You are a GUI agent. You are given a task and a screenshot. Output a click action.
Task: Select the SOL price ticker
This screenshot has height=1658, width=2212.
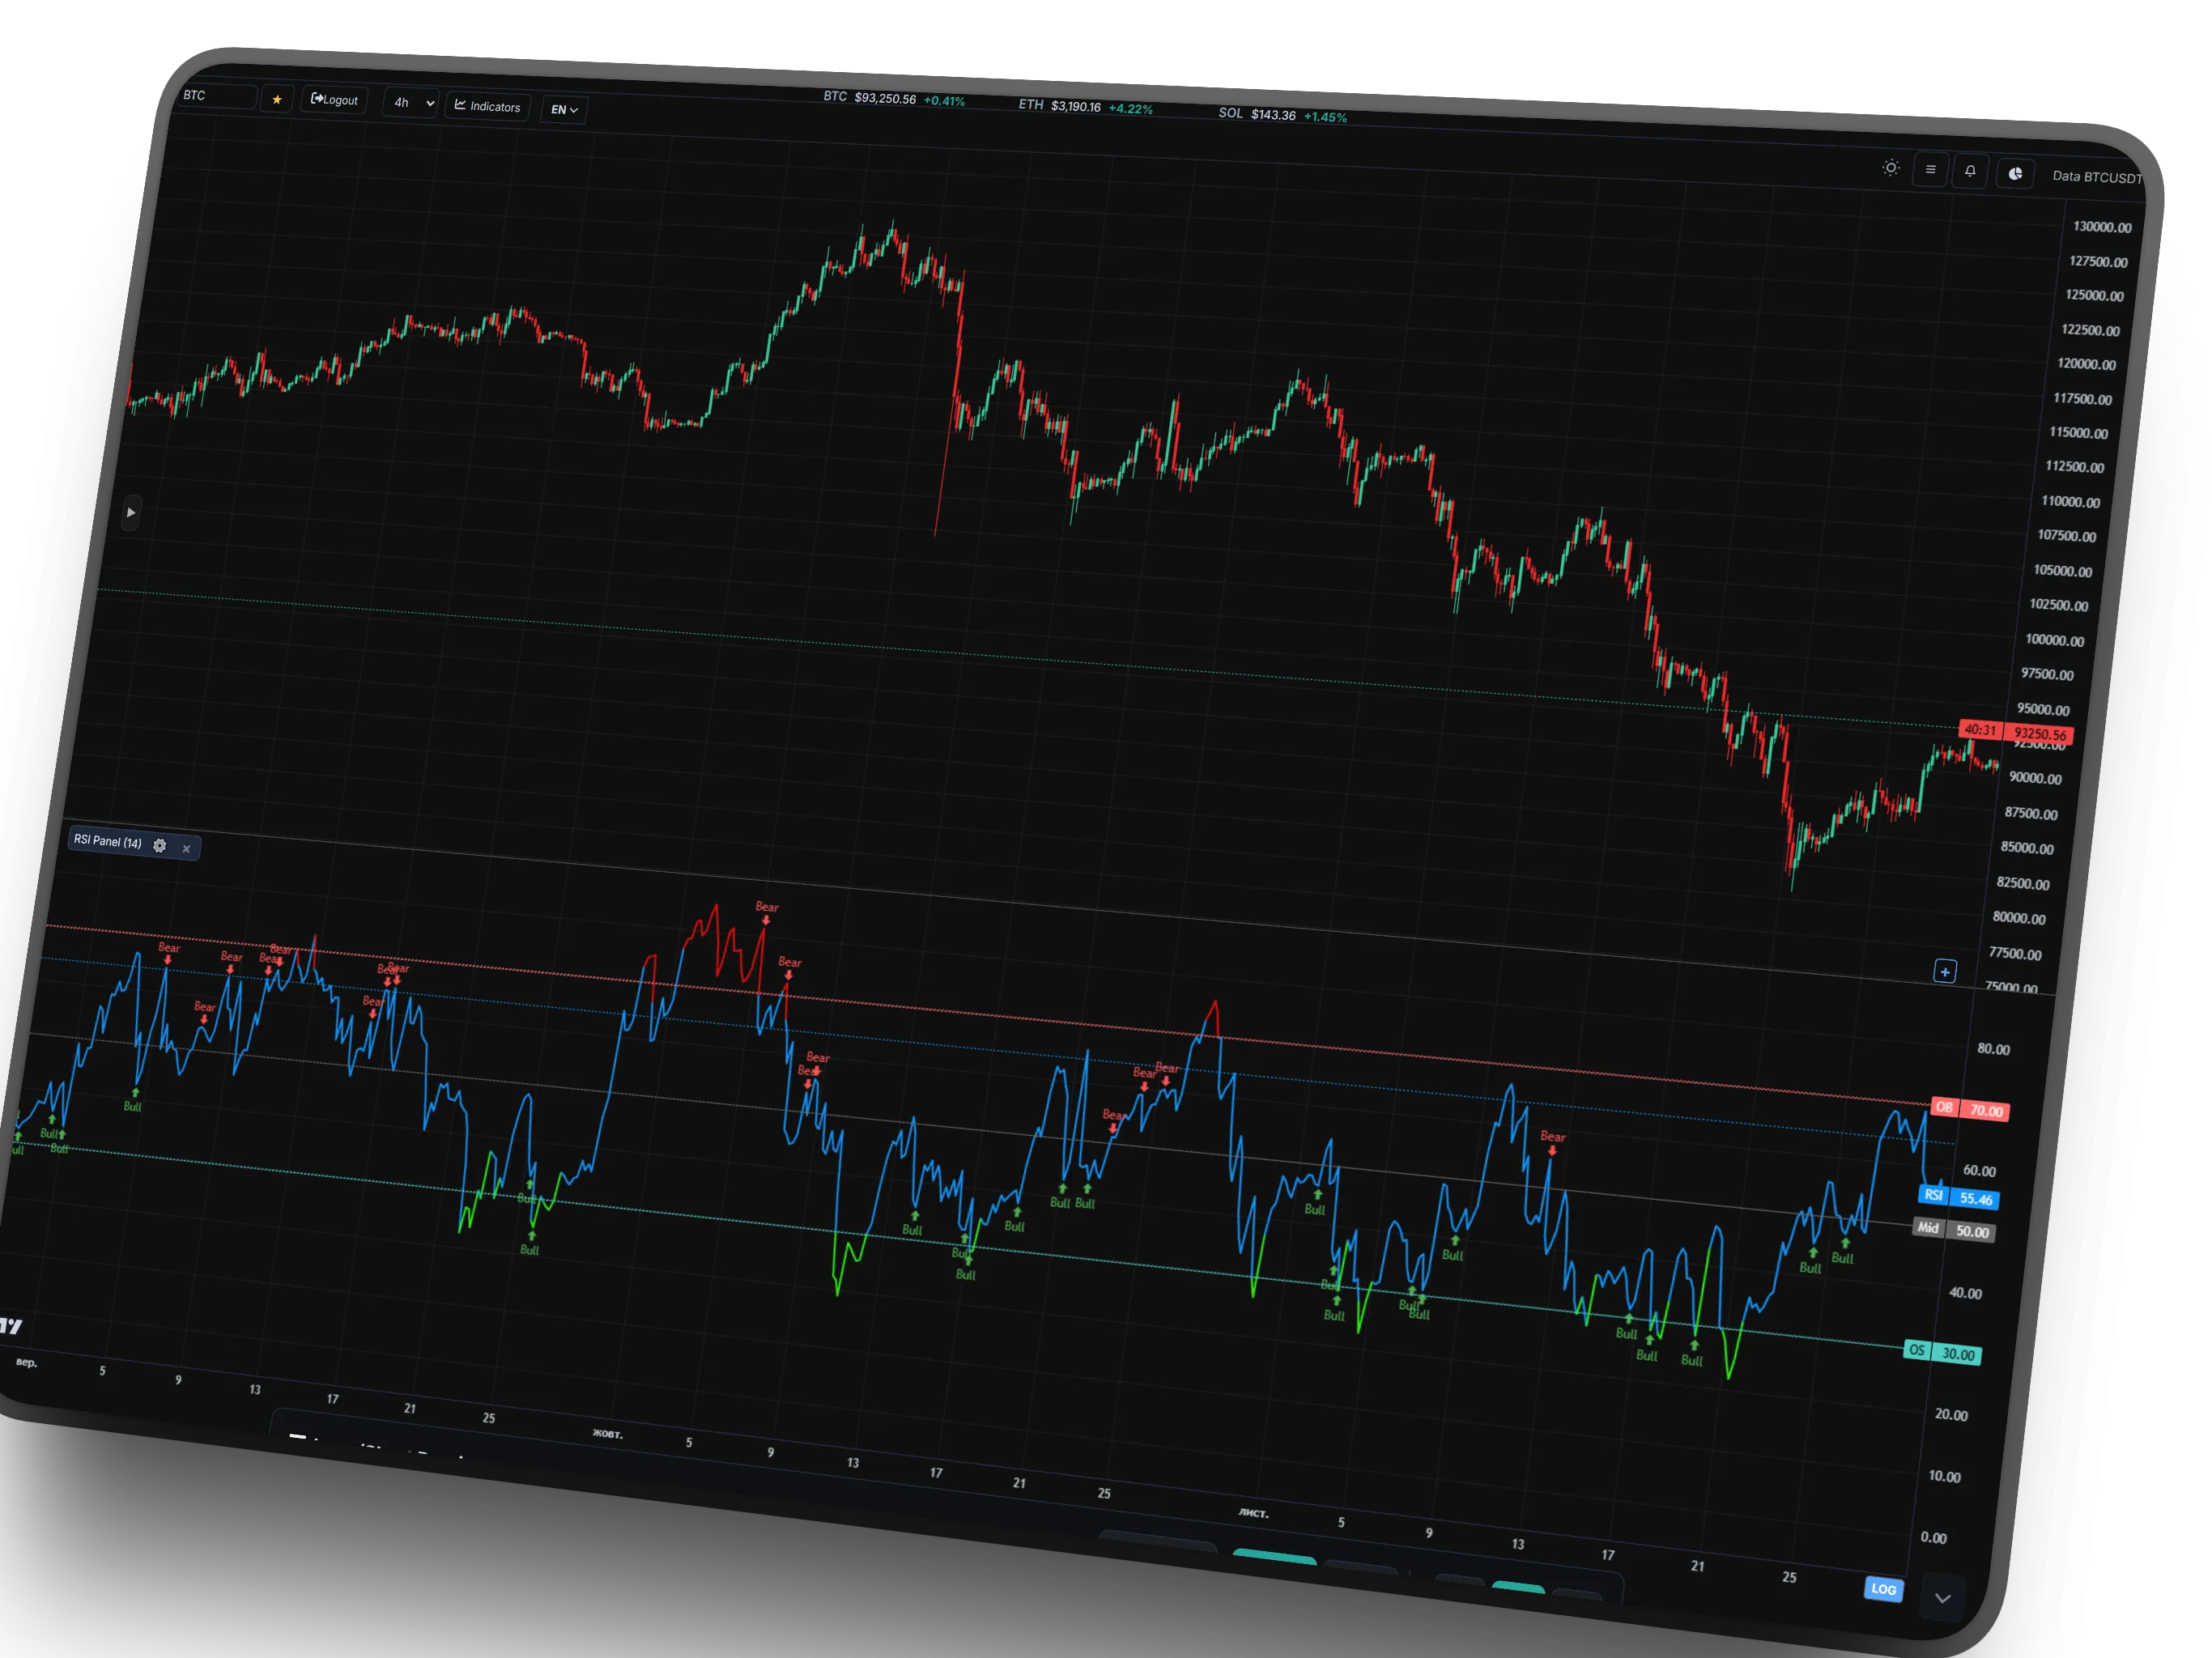click(x=1282, y=115)
